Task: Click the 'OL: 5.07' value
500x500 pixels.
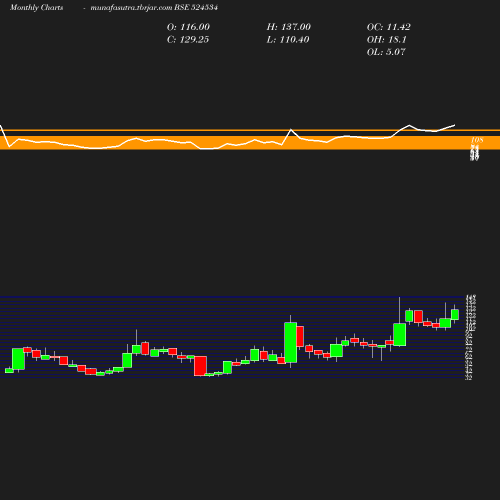Action: (386, 52)
